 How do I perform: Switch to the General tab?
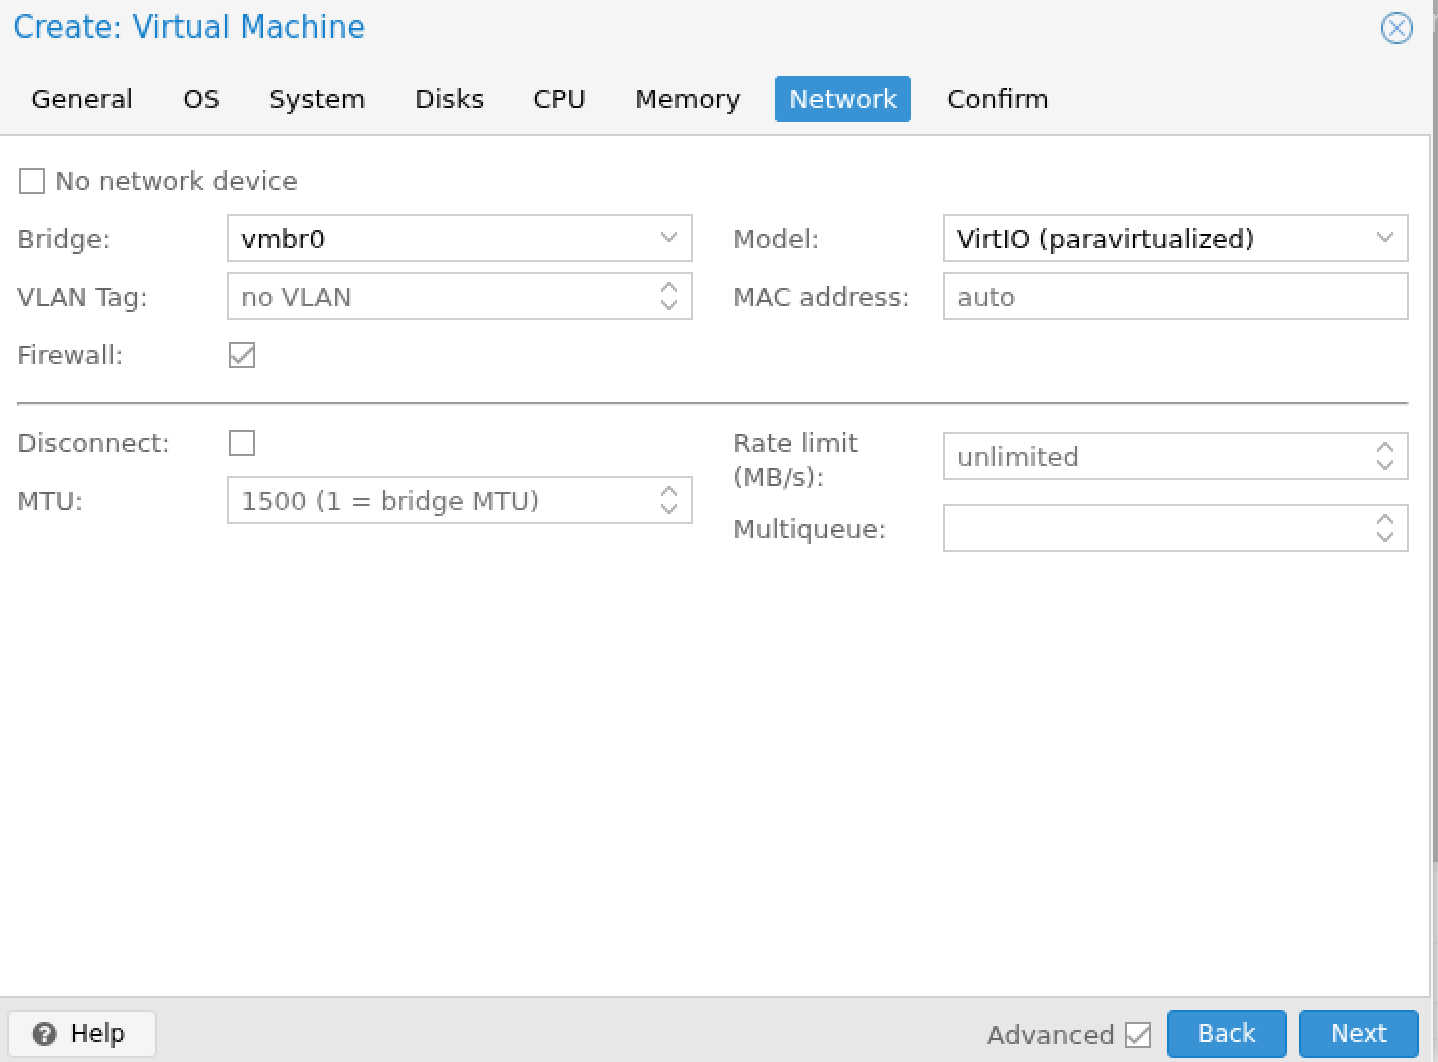[82, 99]
